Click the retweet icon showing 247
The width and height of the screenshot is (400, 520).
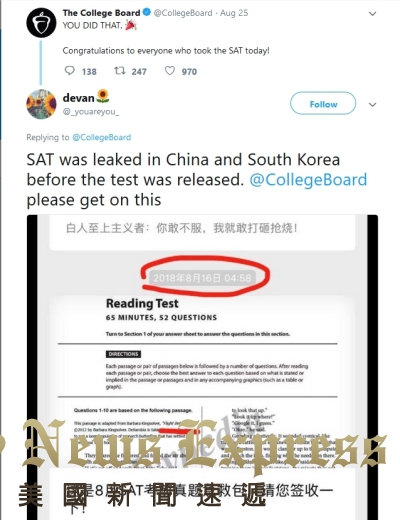(120, 71)
